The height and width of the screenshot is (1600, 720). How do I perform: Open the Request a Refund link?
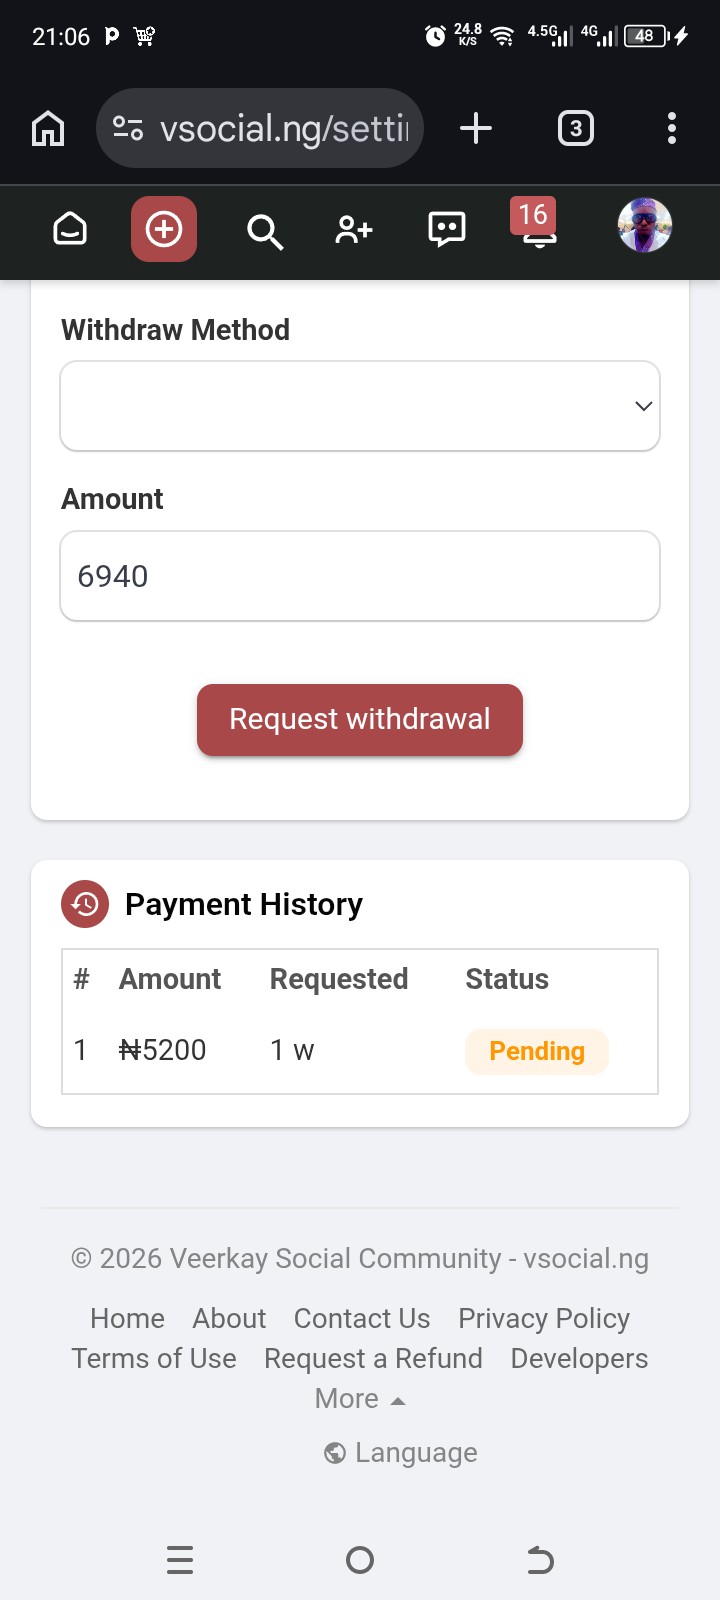click(x=373, y=1358)
